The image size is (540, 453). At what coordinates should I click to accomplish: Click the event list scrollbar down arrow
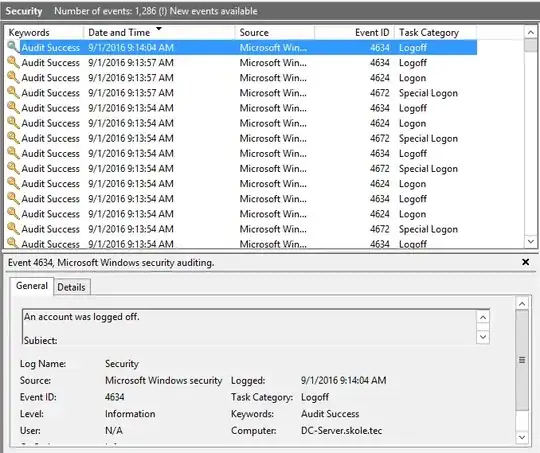click(x=531, y=241)
